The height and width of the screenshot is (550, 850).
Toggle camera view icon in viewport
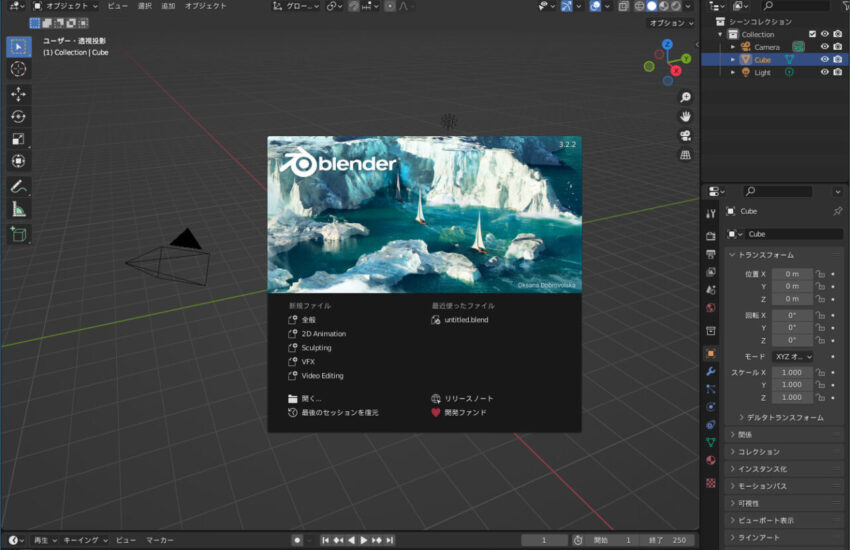[x=686, y=135]
